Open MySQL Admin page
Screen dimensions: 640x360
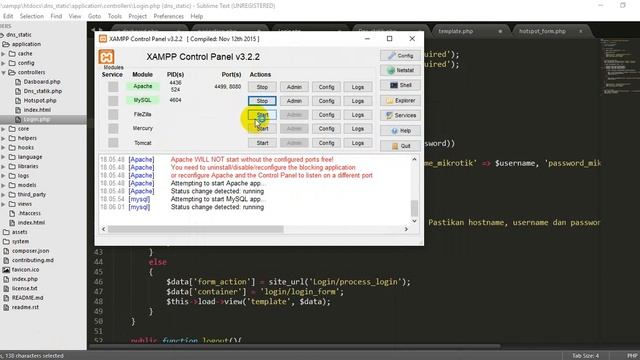click(x=294, y=101)
